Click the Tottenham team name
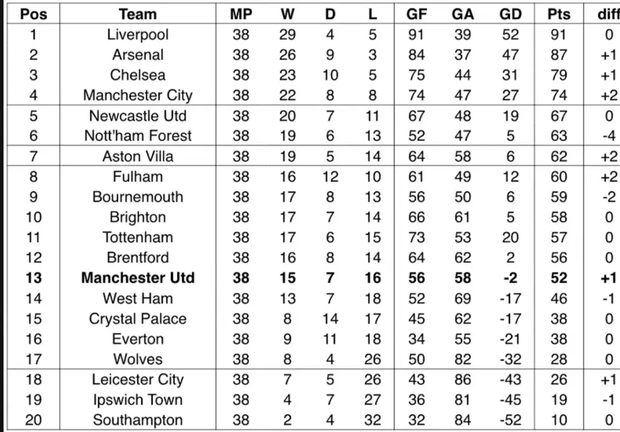This screenshot has width=620, height=432. point(137,238)
